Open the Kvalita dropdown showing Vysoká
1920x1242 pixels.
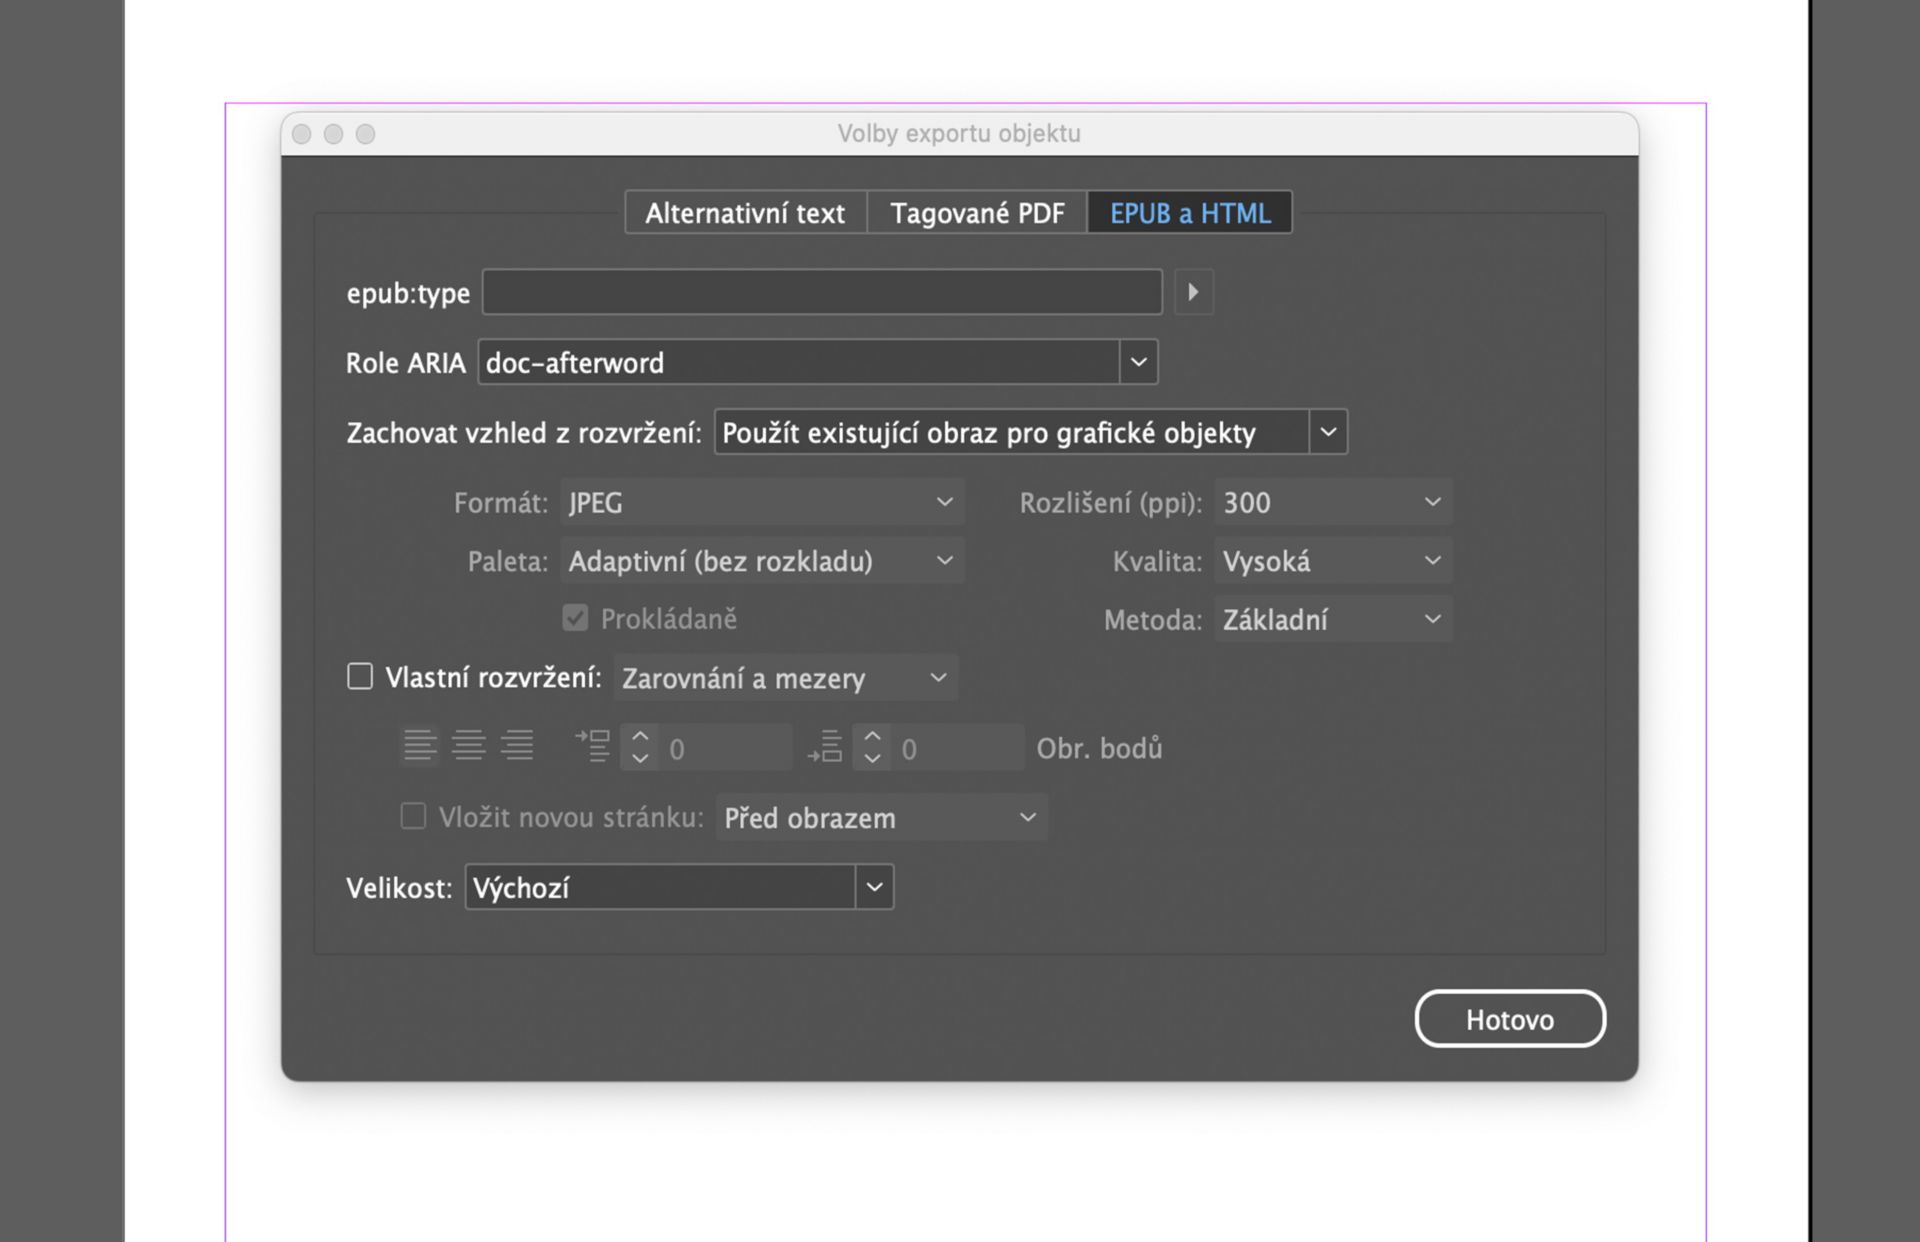click(1432, 560)
